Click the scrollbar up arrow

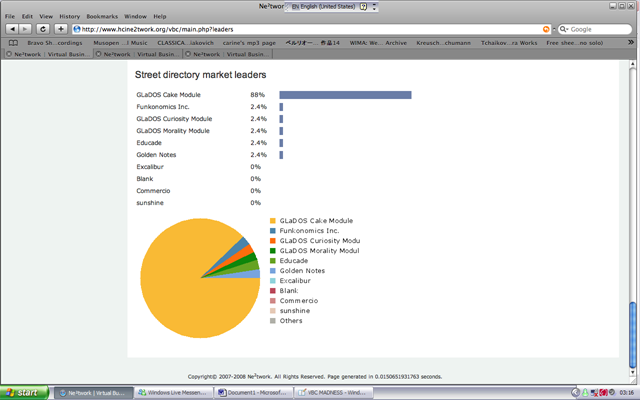point(633,64)
